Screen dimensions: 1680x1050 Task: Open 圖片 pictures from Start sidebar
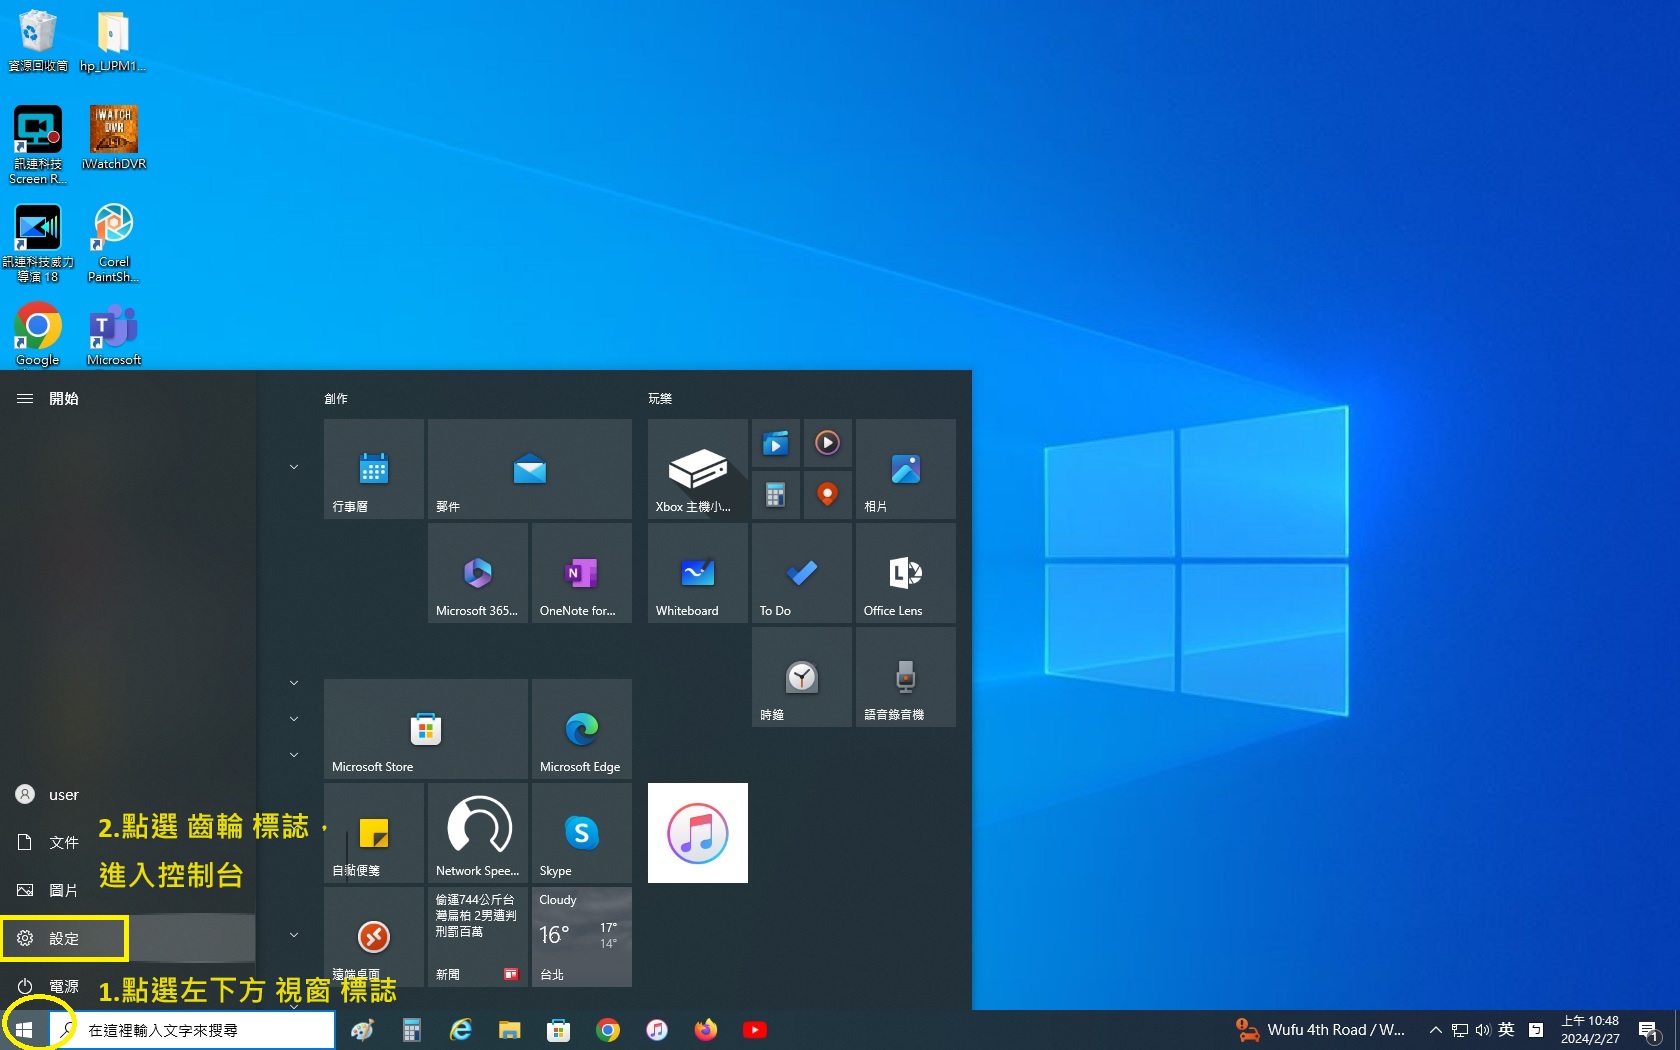click(x=128, y=890)
